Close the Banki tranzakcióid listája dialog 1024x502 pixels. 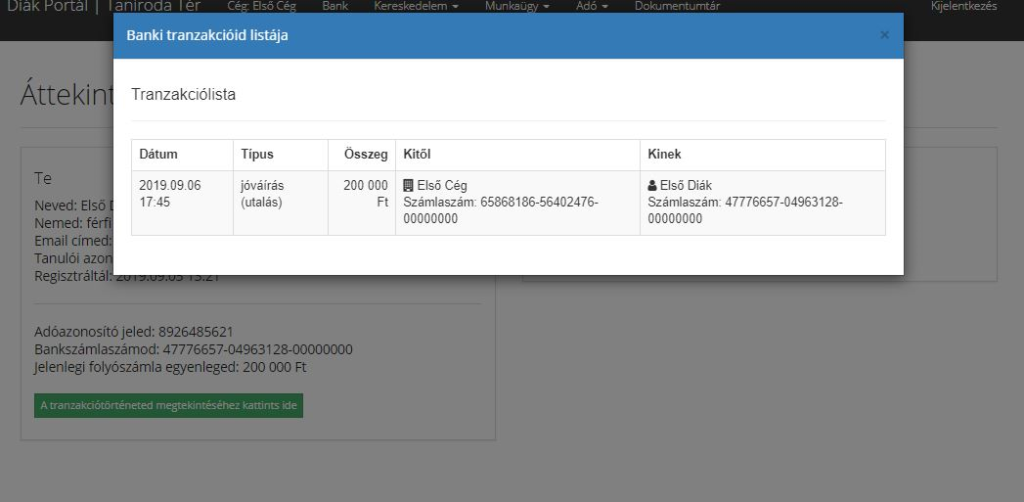tap(884, 35)
